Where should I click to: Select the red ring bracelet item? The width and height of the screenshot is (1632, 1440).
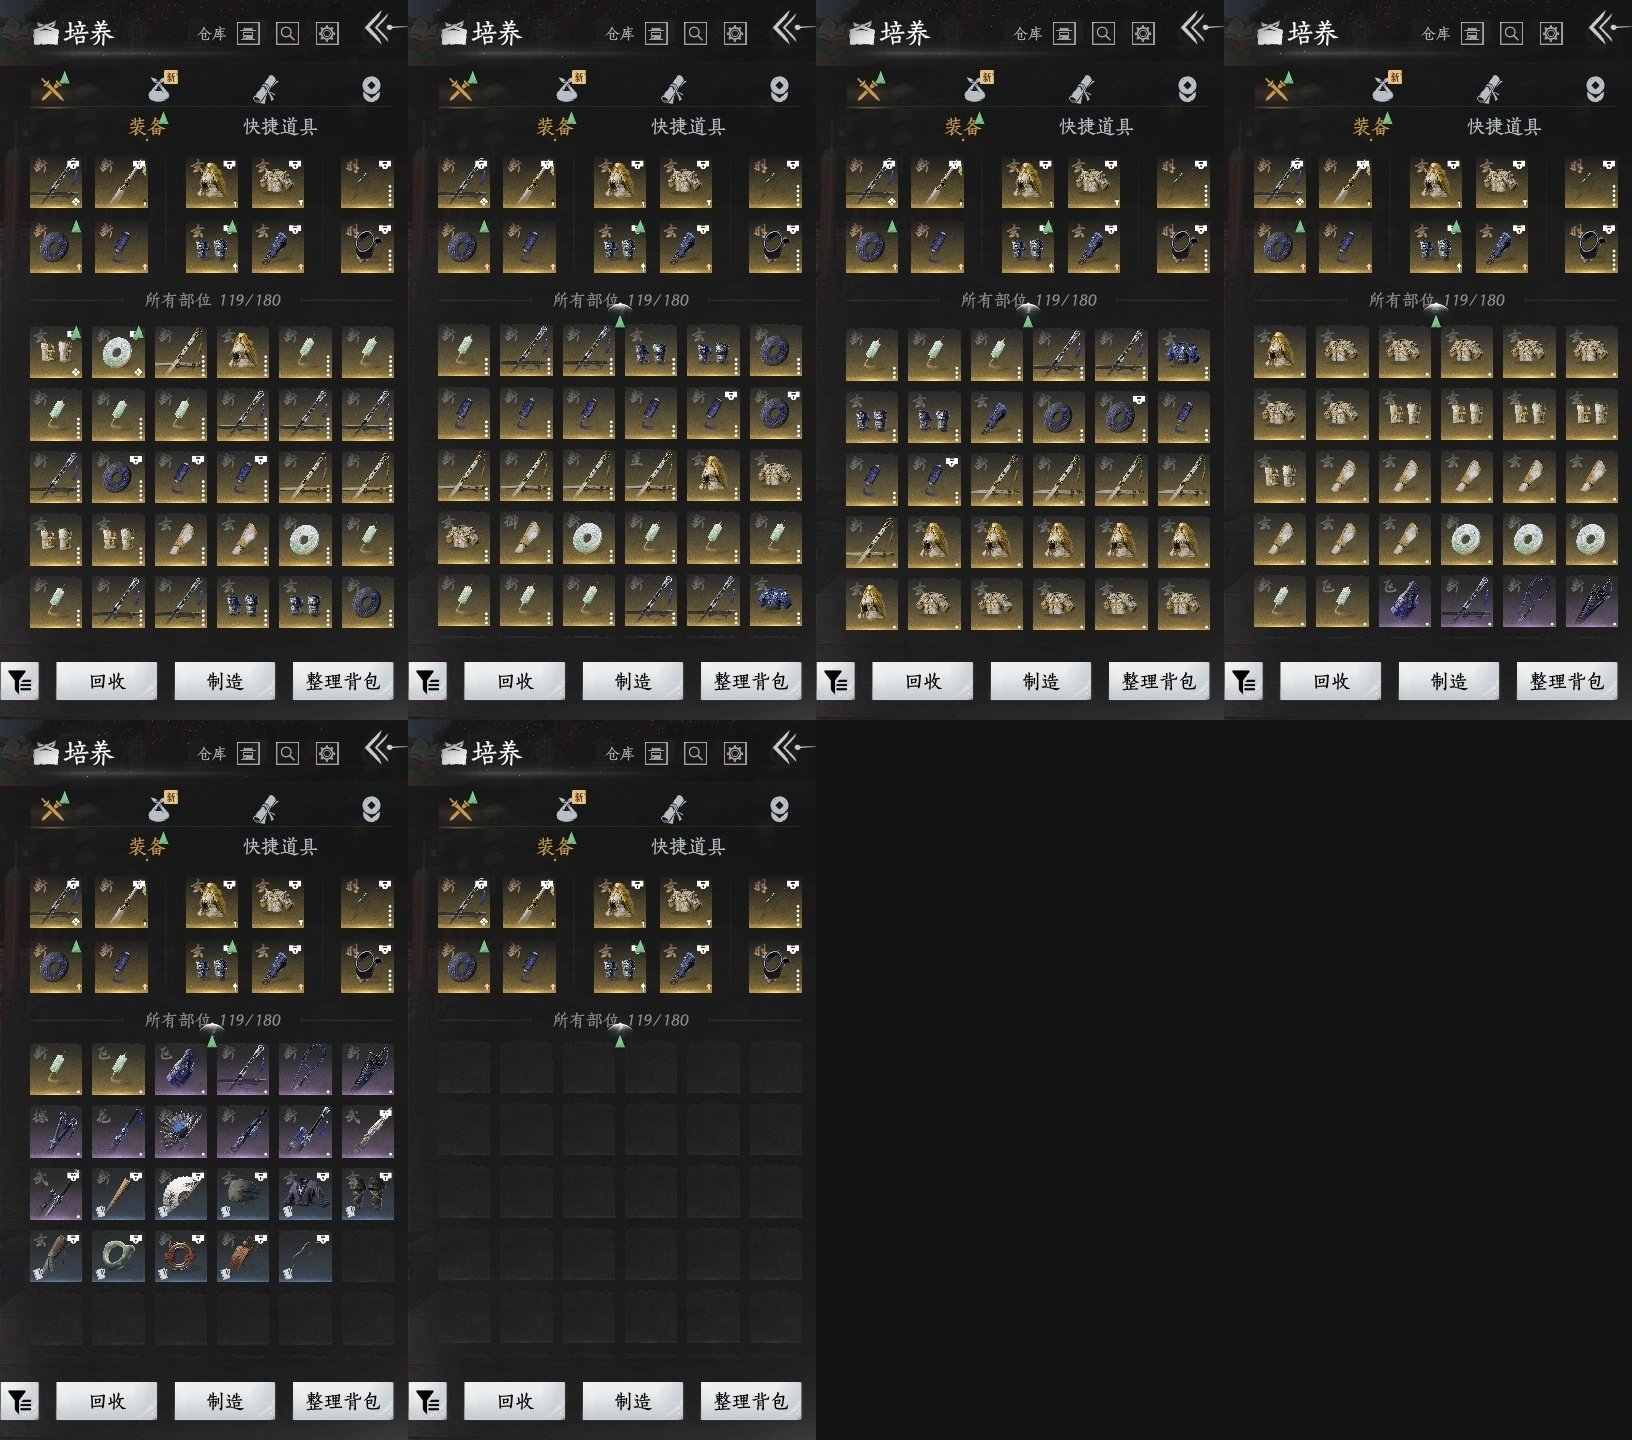(x=181, y=1256)
